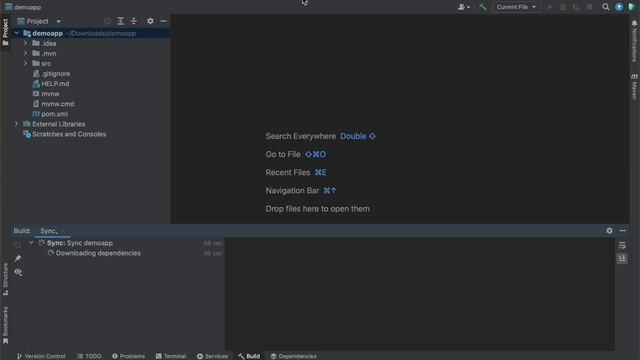Open the Version Control tool window

tap(41, 356)
